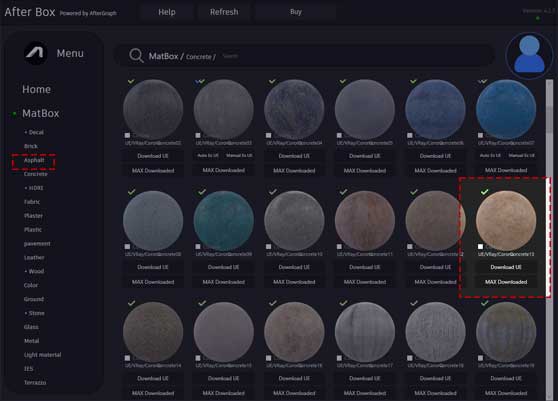
Task: Expand the Decal category in sidebar
Action: [34, 132]
